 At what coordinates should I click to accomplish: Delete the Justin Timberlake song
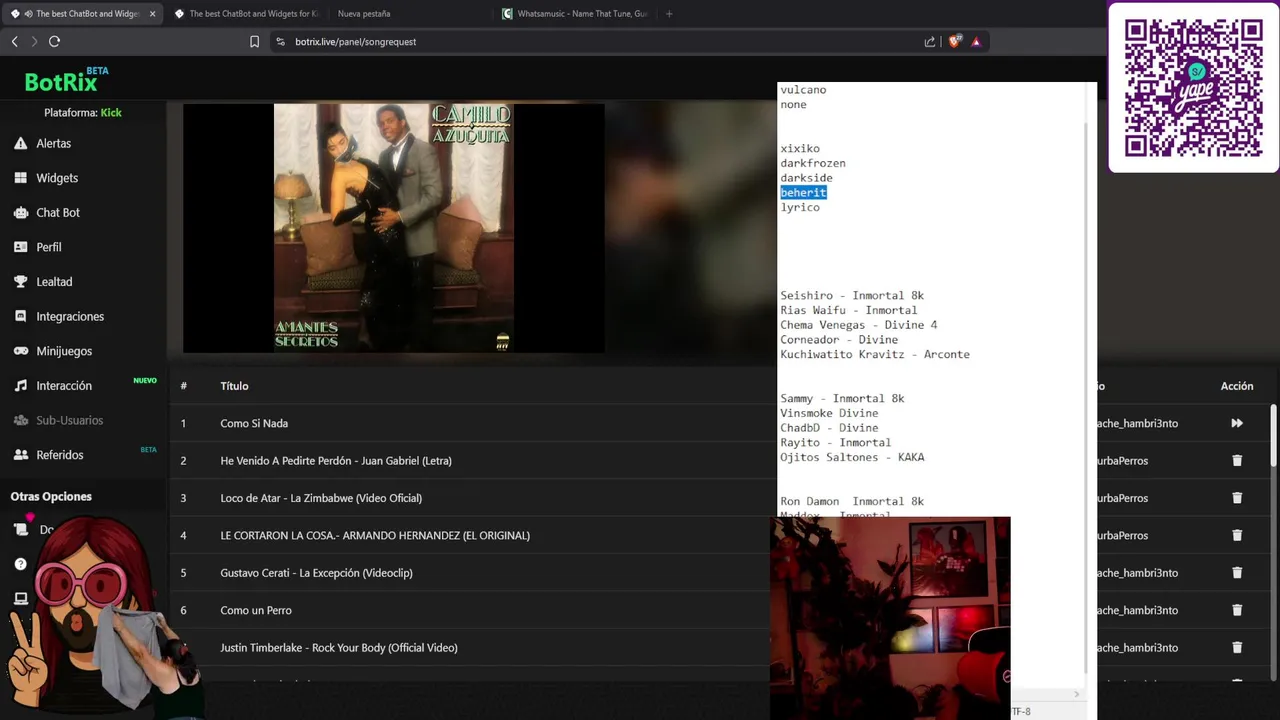coord(1237,648)
